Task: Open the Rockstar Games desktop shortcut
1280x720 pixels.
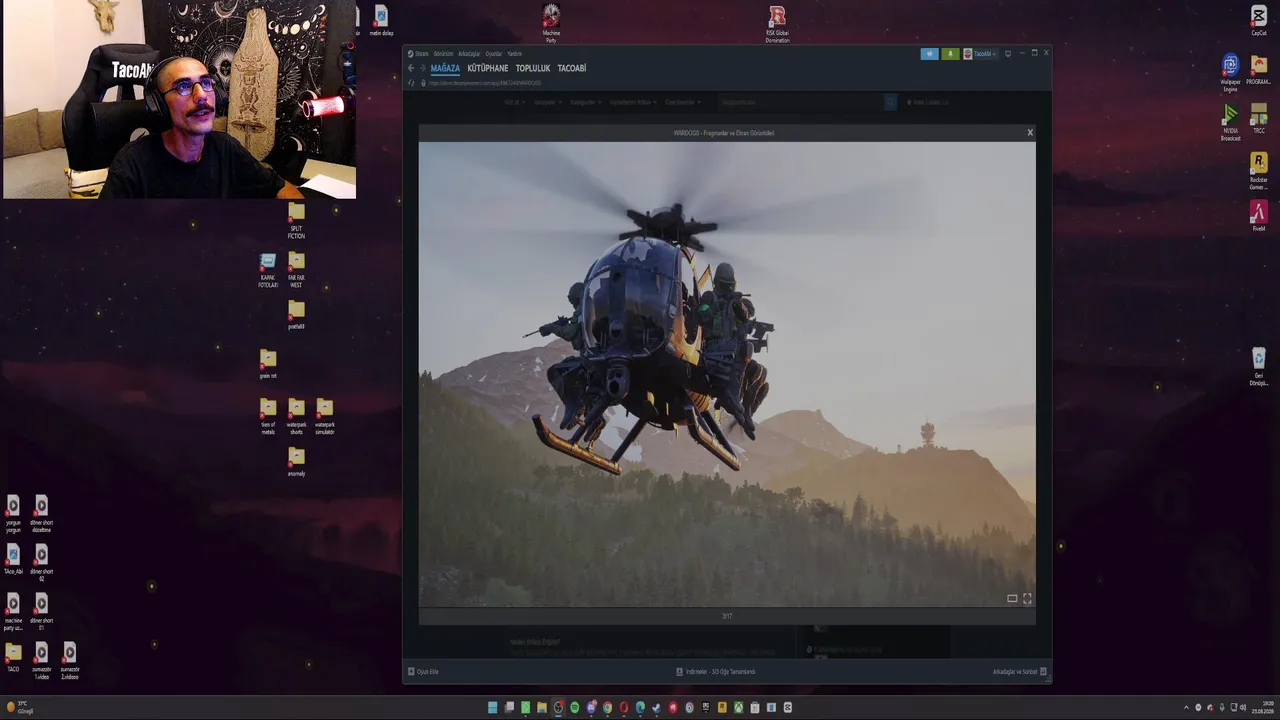Action: pos(1259,170)
